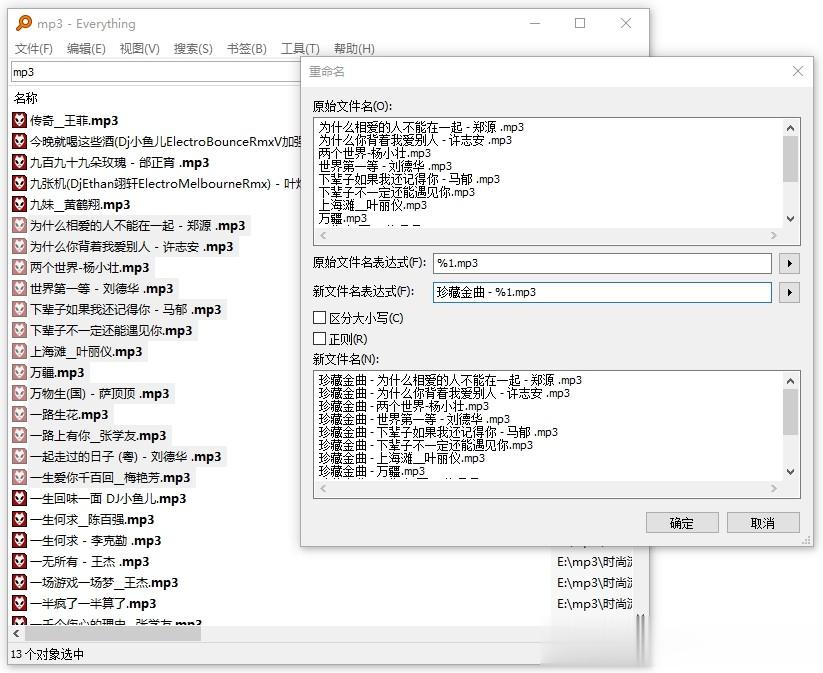Click file icon of 一场游戏一场梦_王杰.mp3
Viewport: 823px width, 673px height.
tap(19, 582)
